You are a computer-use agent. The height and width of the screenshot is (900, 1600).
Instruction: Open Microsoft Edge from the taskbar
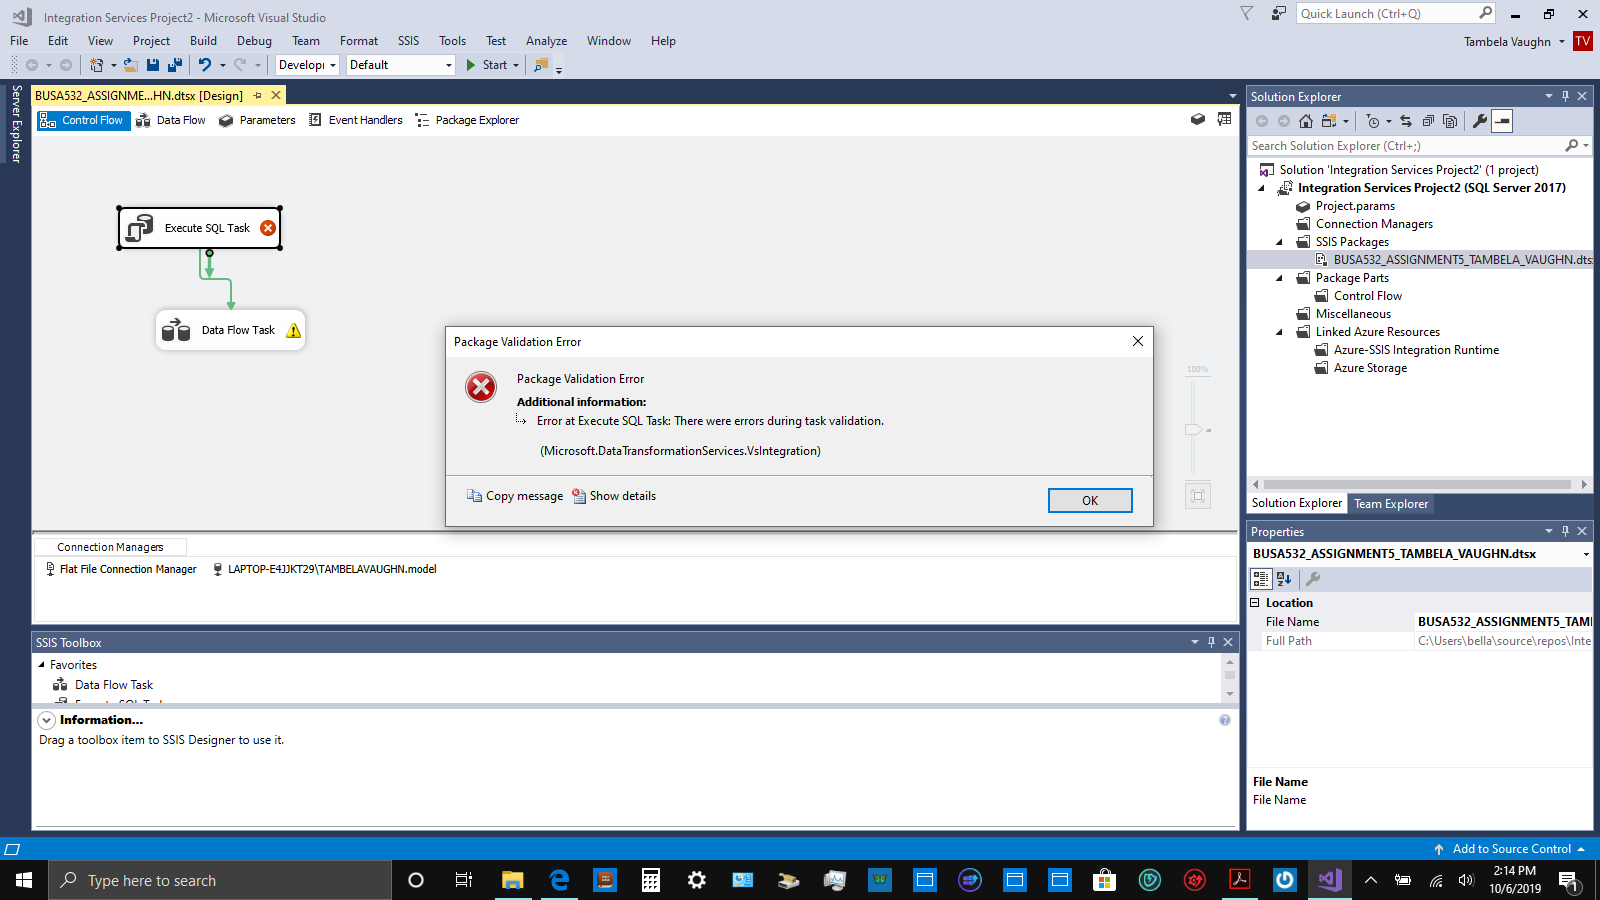pyautogui.click(x=559, y=880)
